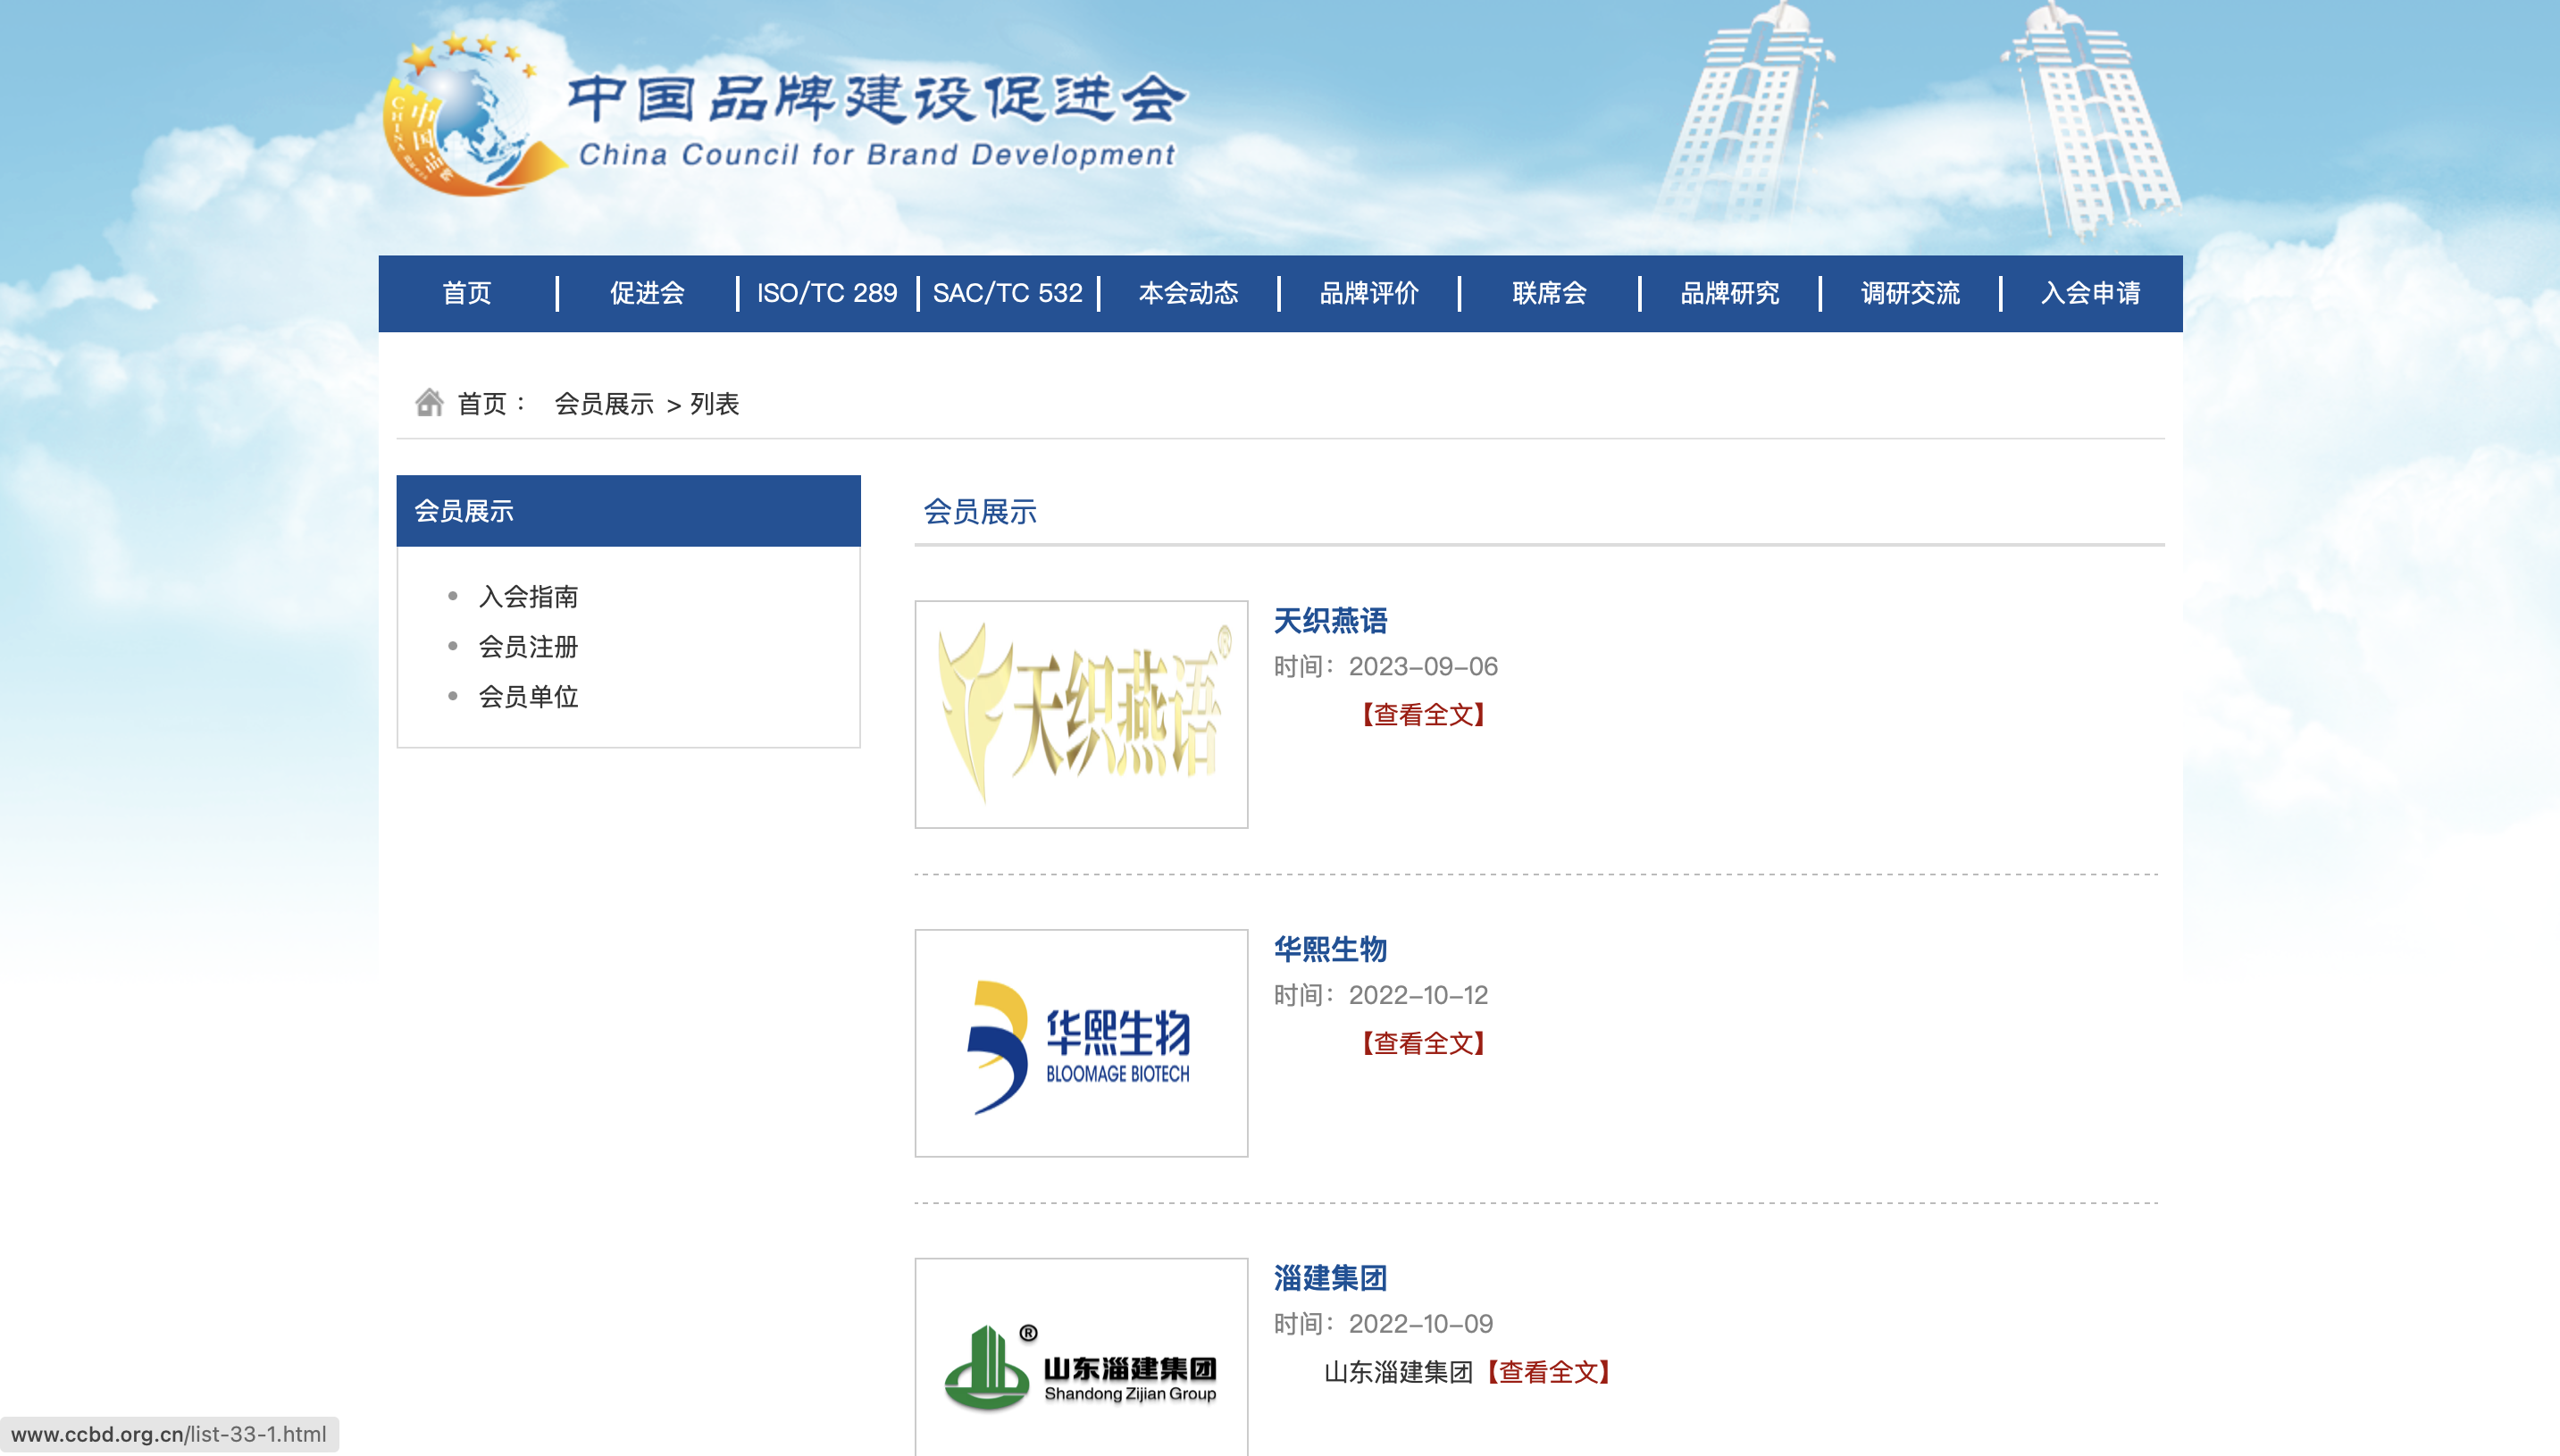Open 入会指南 in the sidebar
Image resolution: width=2560 pixels, height=1456 pixels.
[x=528, y=597]
